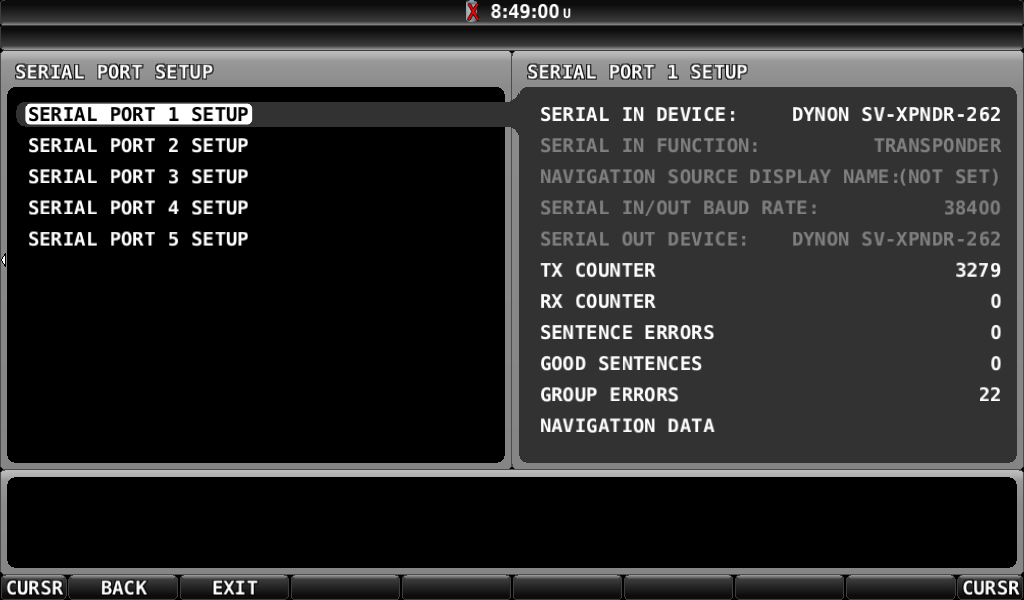
Task: Click the small left arrow at screen edge
Action: point(3,261)
